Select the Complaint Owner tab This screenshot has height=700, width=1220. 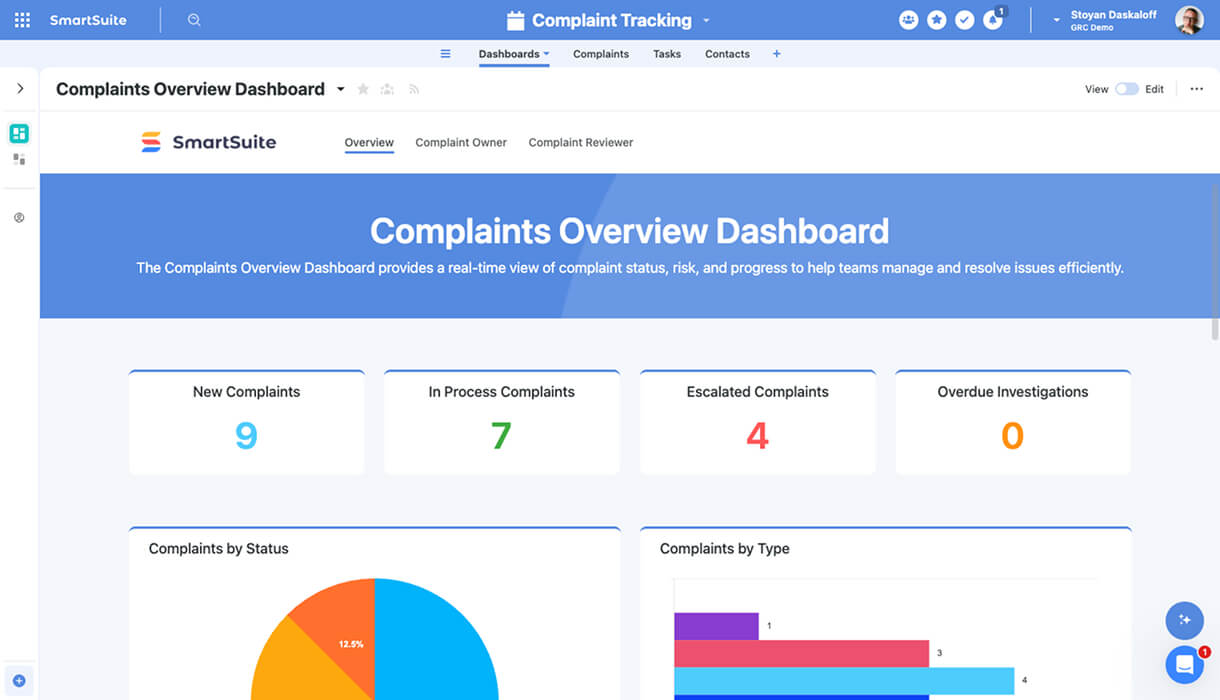pyautogui.click(x=461, y=143)
